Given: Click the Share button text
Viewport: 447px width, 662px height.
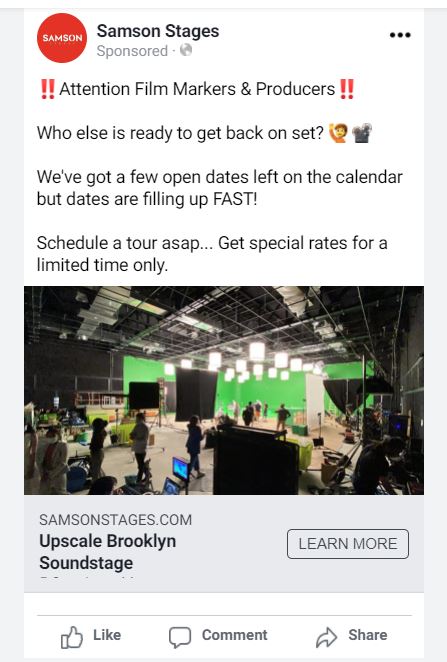Looking at the screenshot, I should (368, 635).
